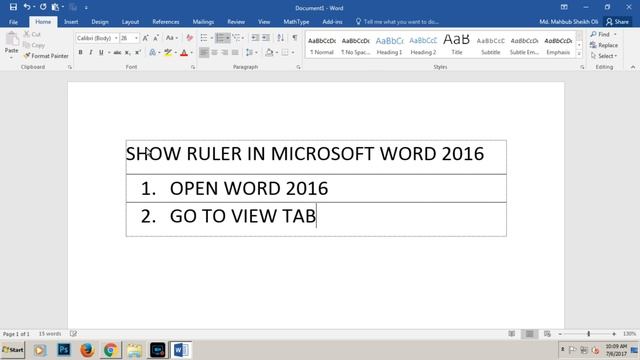
Task: Open the Change Case dropdown
Action: pos(172,38)
